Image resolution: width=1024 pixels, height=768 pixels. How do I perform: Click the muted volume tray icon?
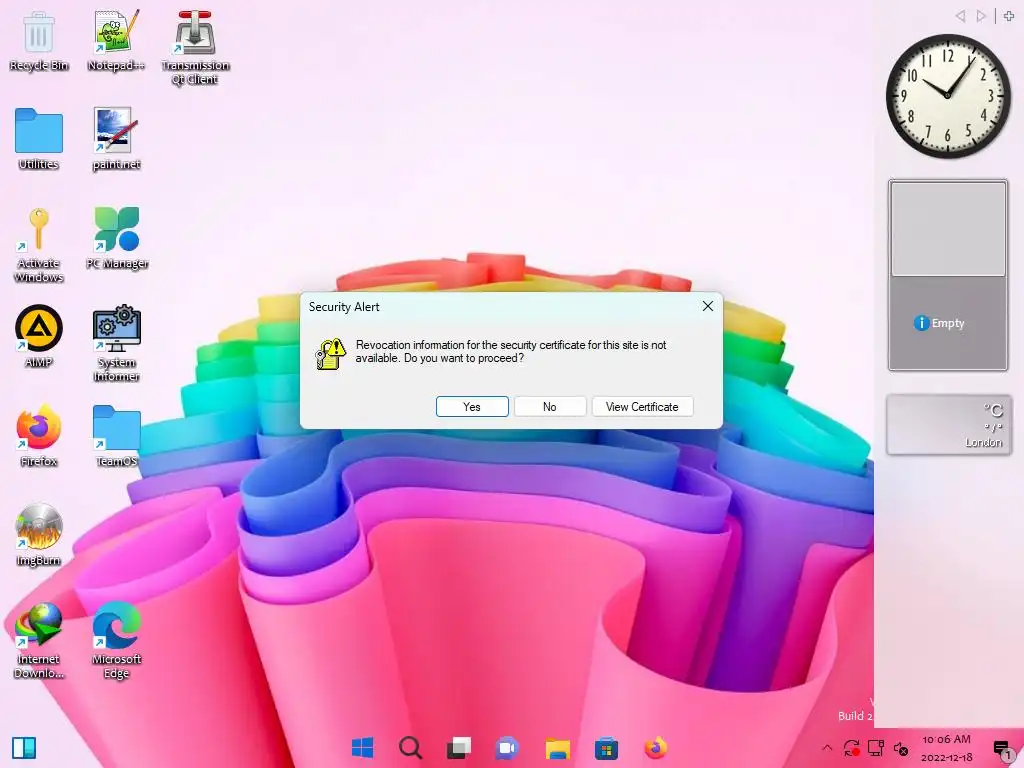(901, 748)
